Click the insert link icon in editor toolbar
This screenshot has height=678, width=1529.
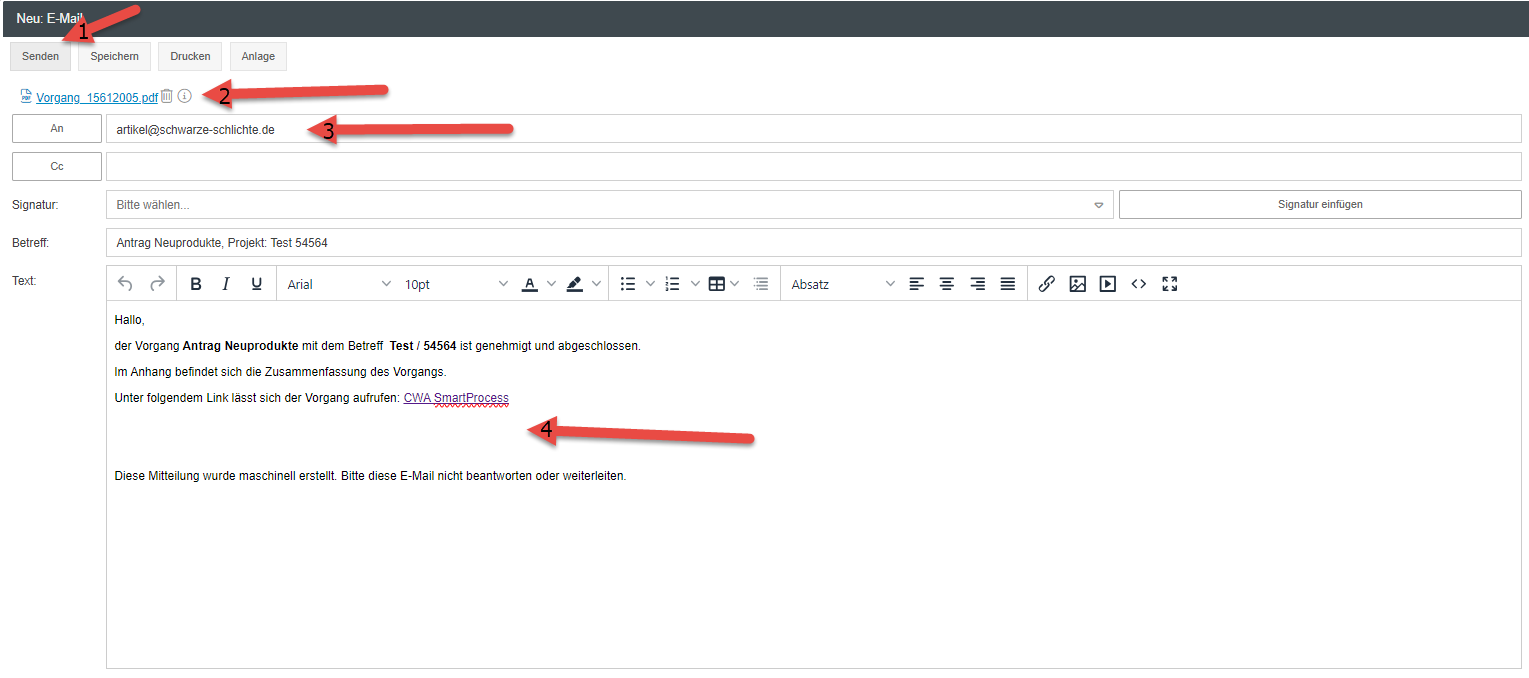pyautogui.click(x=1046, y=284)
